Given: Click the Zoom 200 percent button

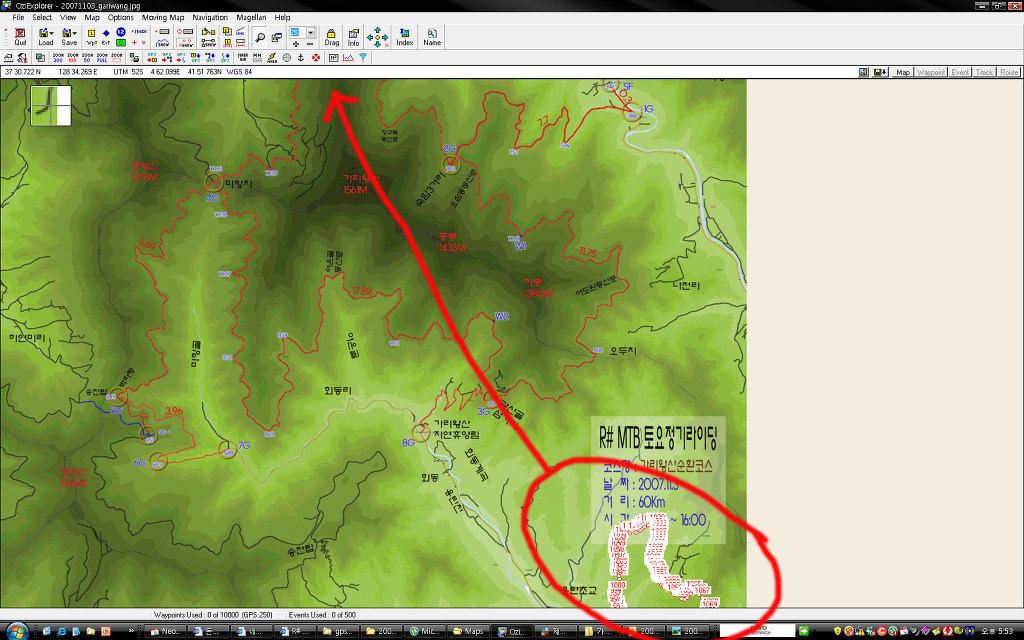Looking at the screenshot, I should (58, 57).
